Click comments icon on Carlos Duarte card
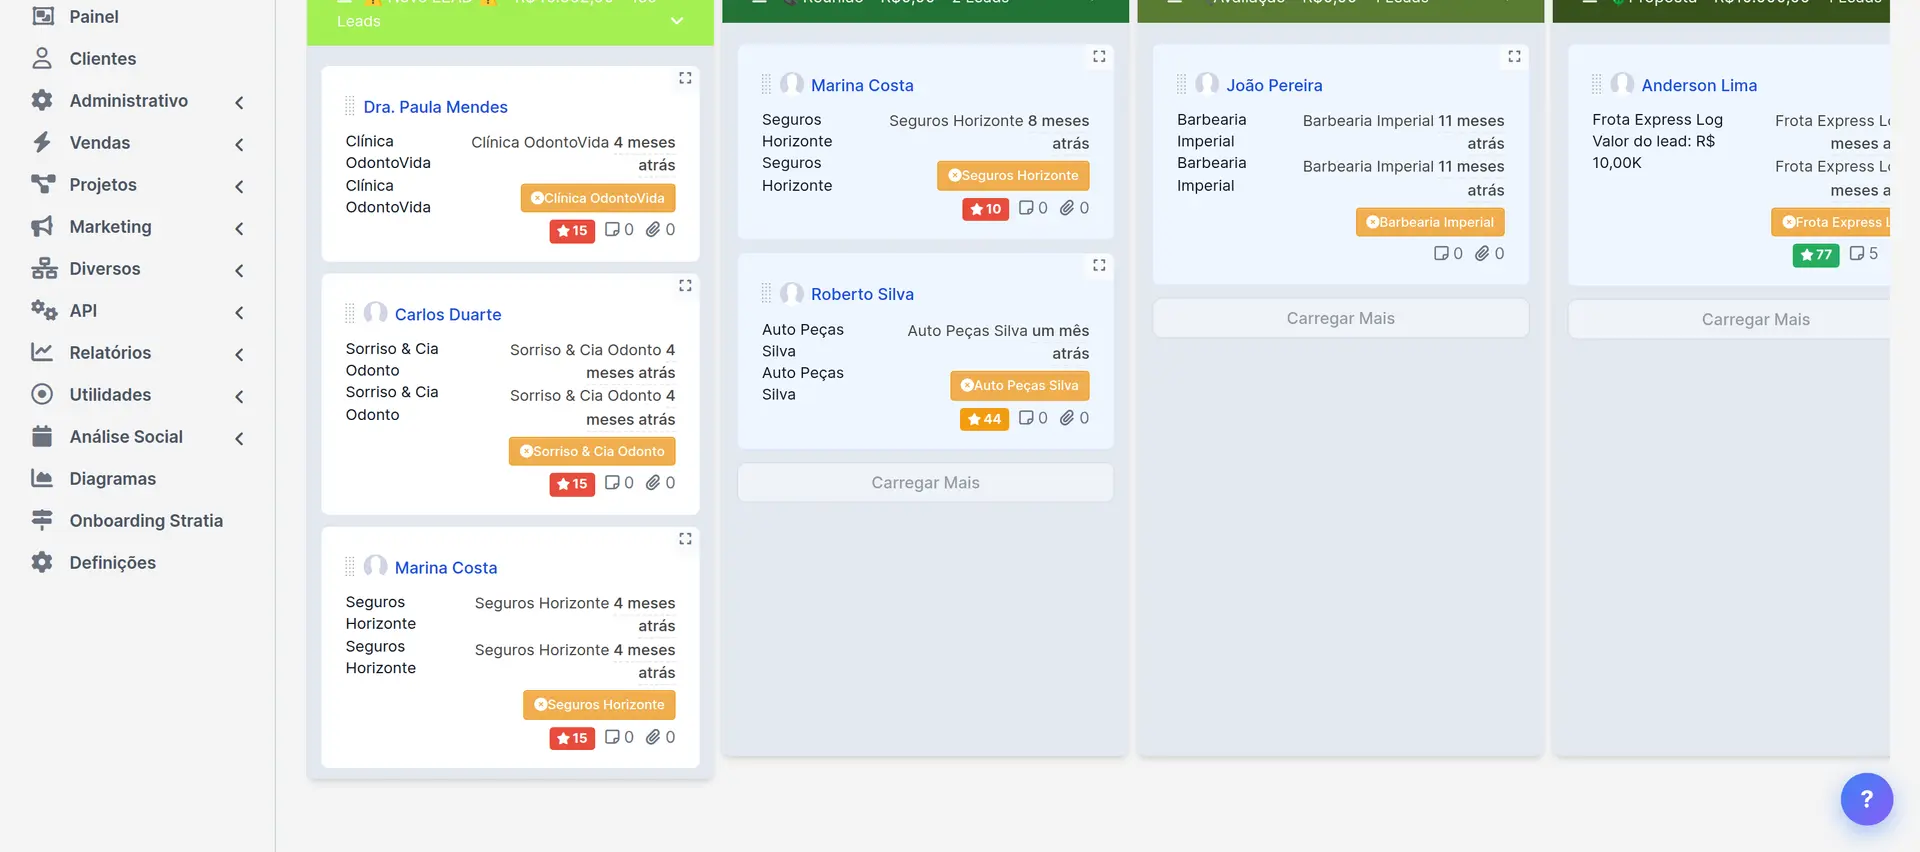Image resolution: width=1920 pixels, height=852 pixels. click(612, 482)
